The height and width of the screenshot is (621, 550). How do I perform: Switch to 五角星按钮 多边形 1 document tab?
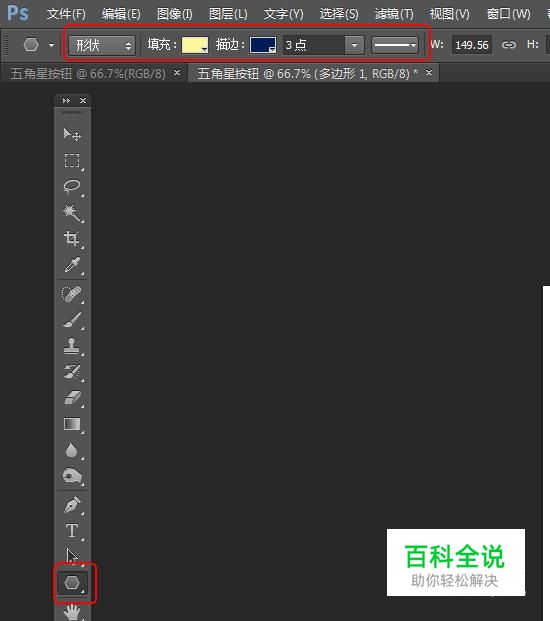tap(307, 74)
